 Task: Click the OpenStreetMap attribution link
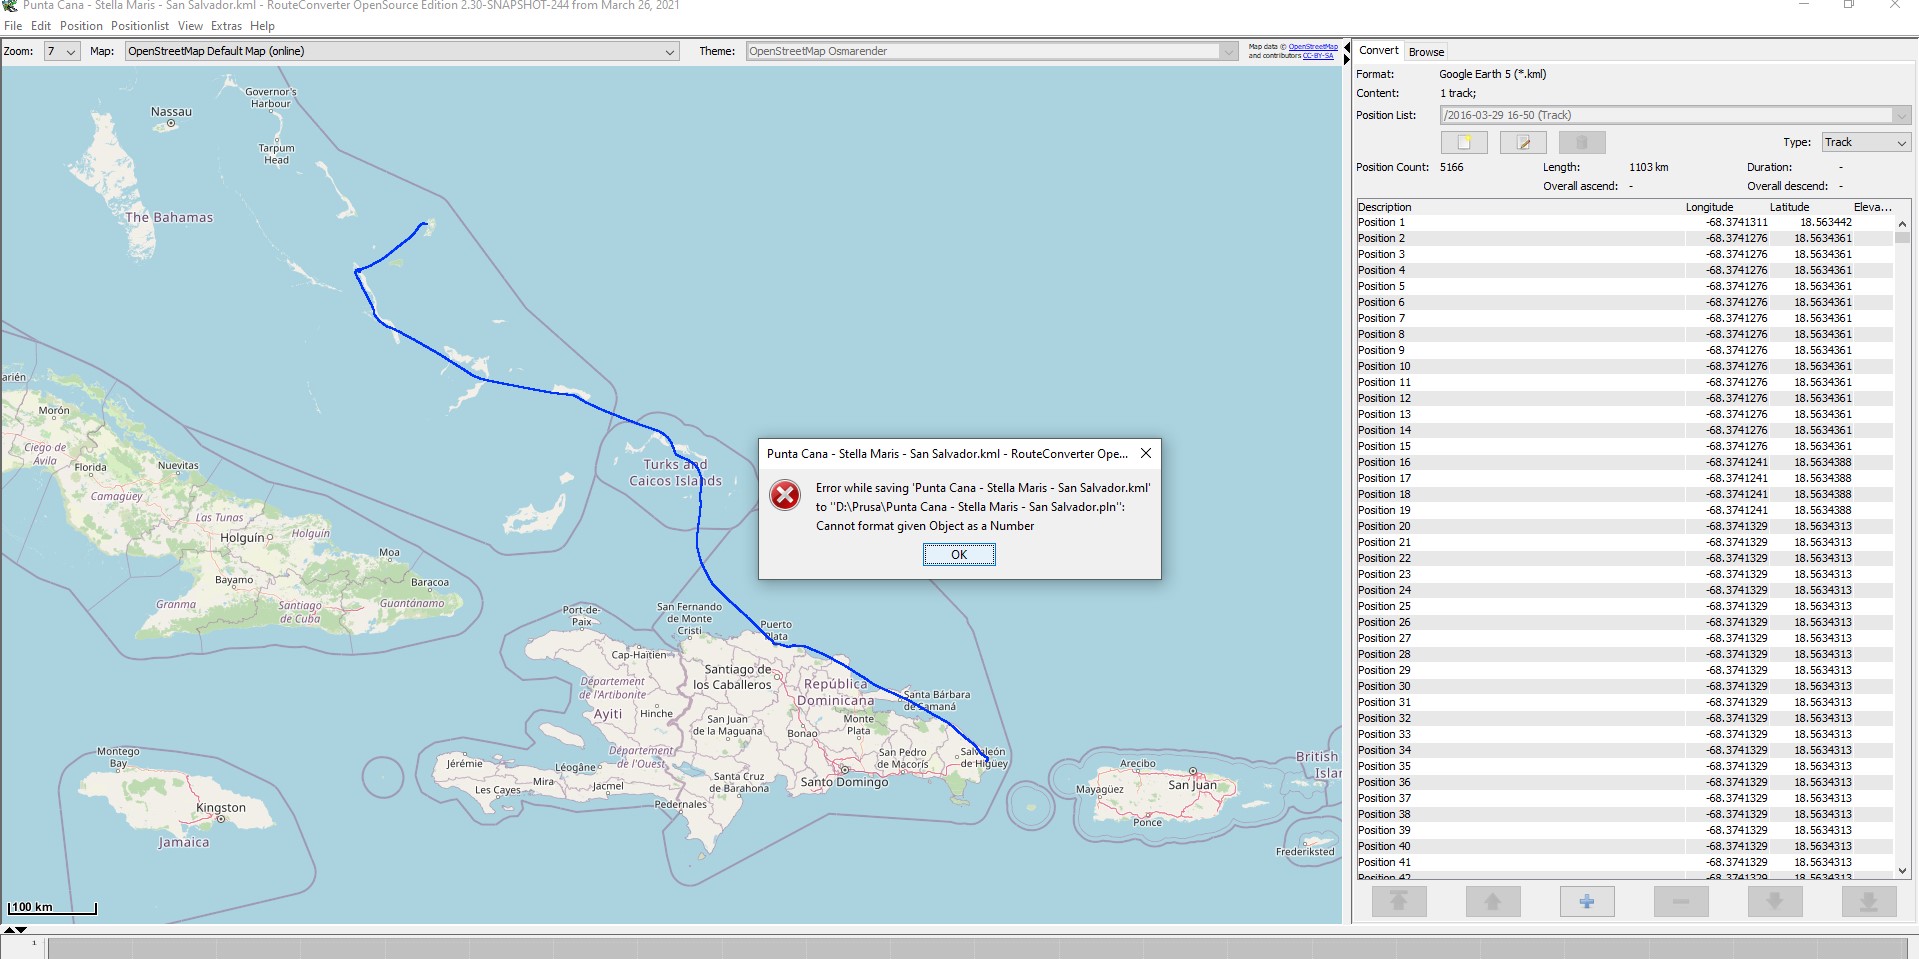1312,47
